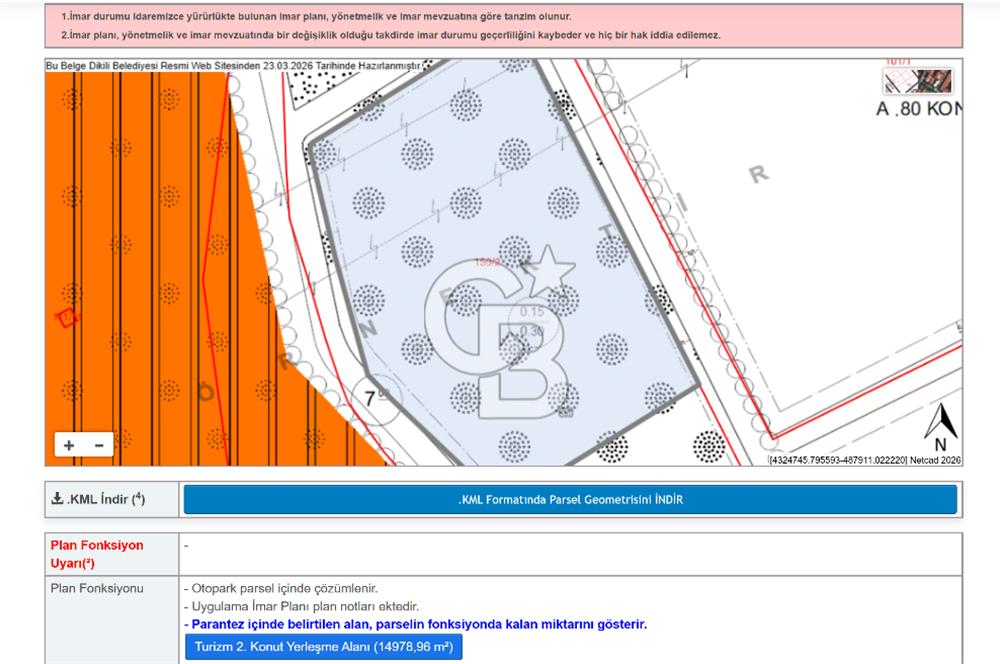Click the Plan Fonksiyon Uyarı red heading
Image resolution: width=1000 pixels, height=664 pixels.
point(97,554)
